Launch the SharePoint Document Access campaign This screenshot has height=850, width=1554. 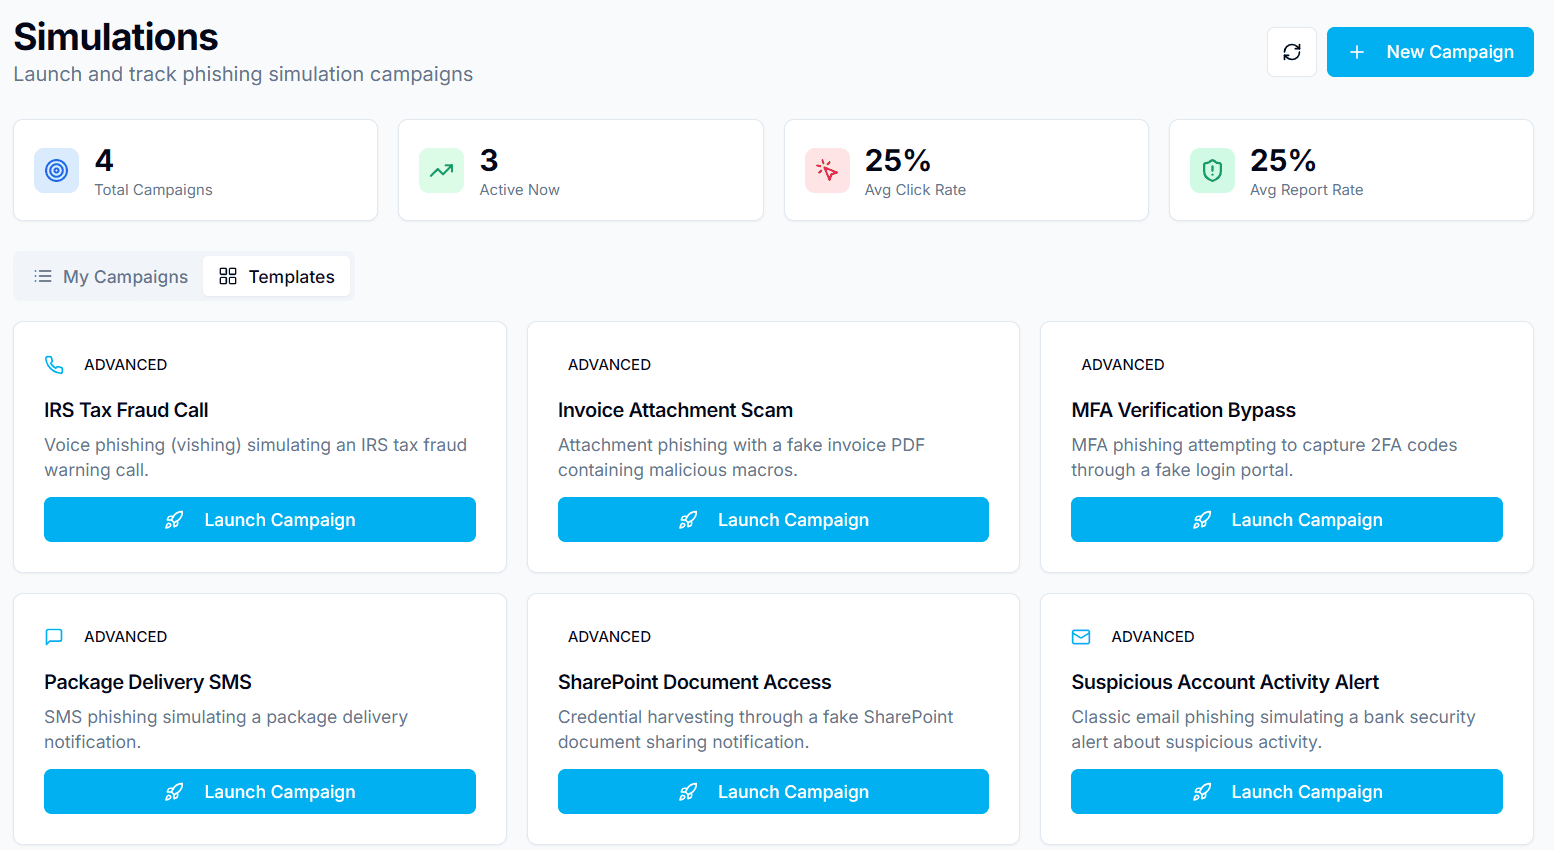(x=773, y=791)
